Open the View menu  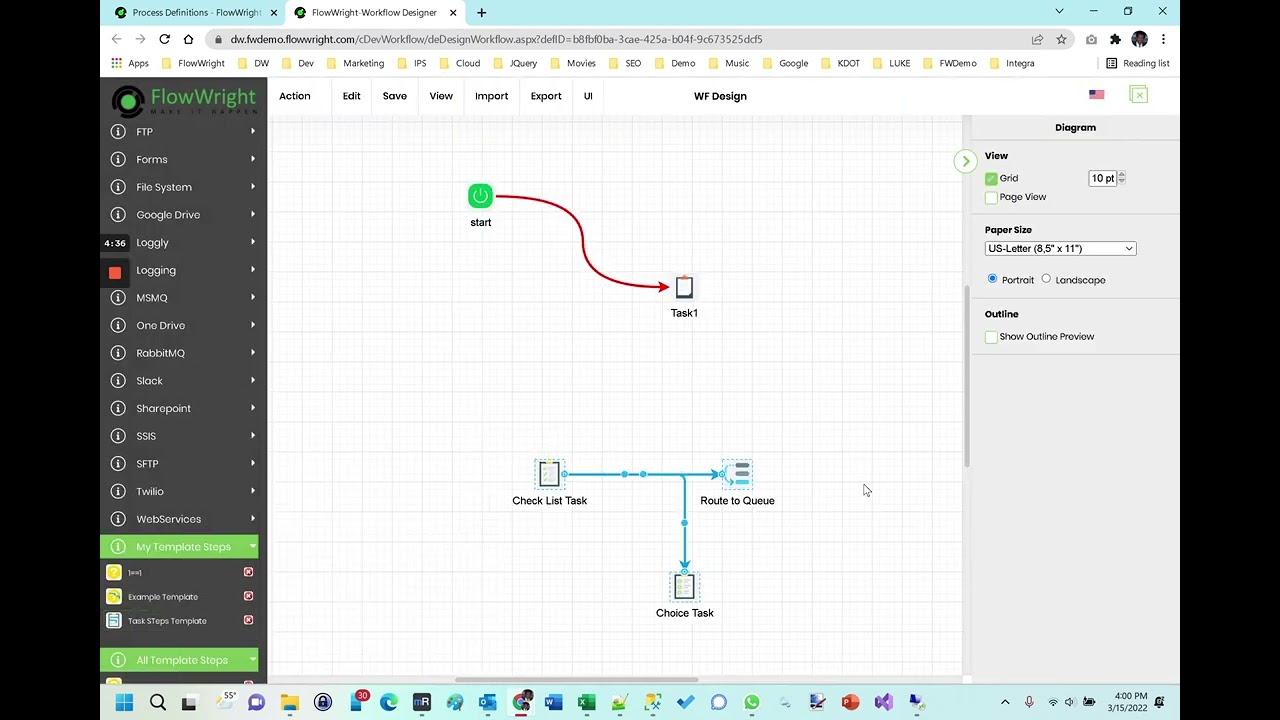[x=441, y=96]
